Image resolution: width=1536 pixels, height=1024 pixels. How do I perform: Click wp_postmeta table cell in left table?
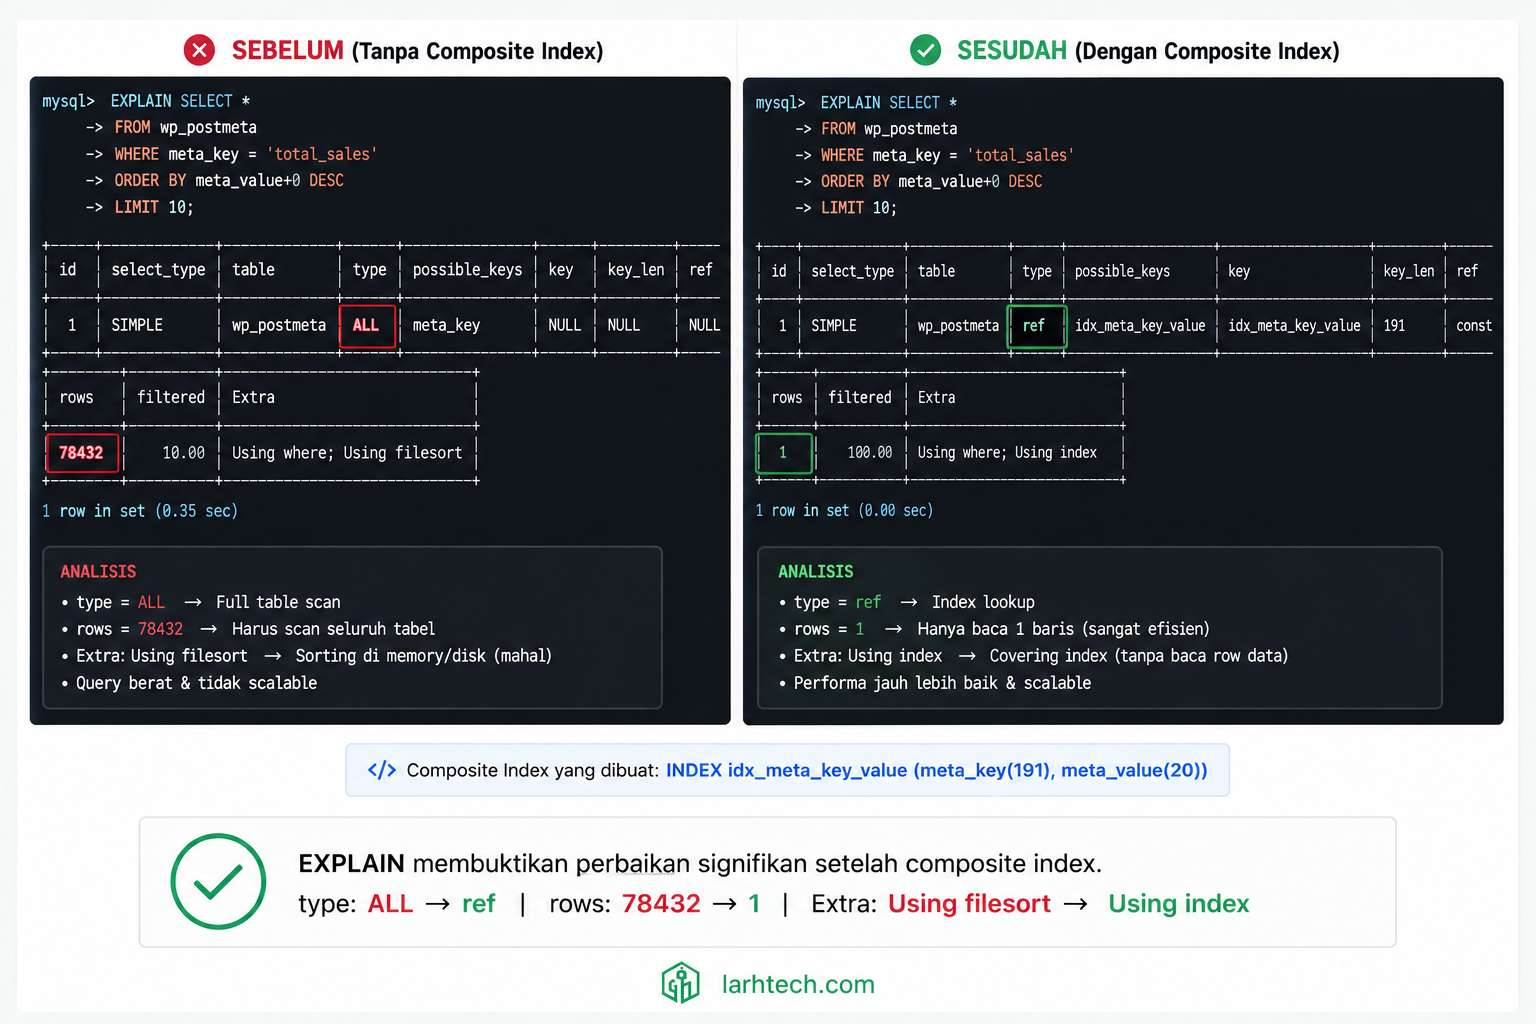[x=279, y=325]
